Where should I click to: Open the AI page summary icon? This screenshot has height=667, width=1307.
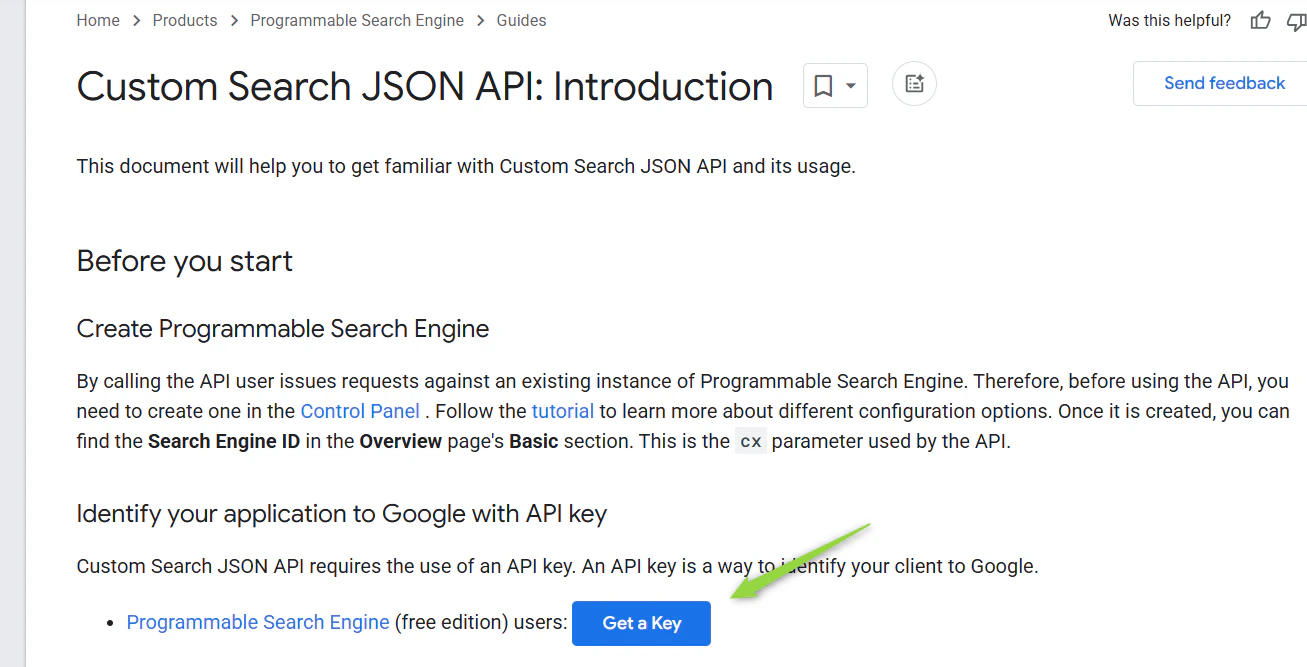pos(913,84)
